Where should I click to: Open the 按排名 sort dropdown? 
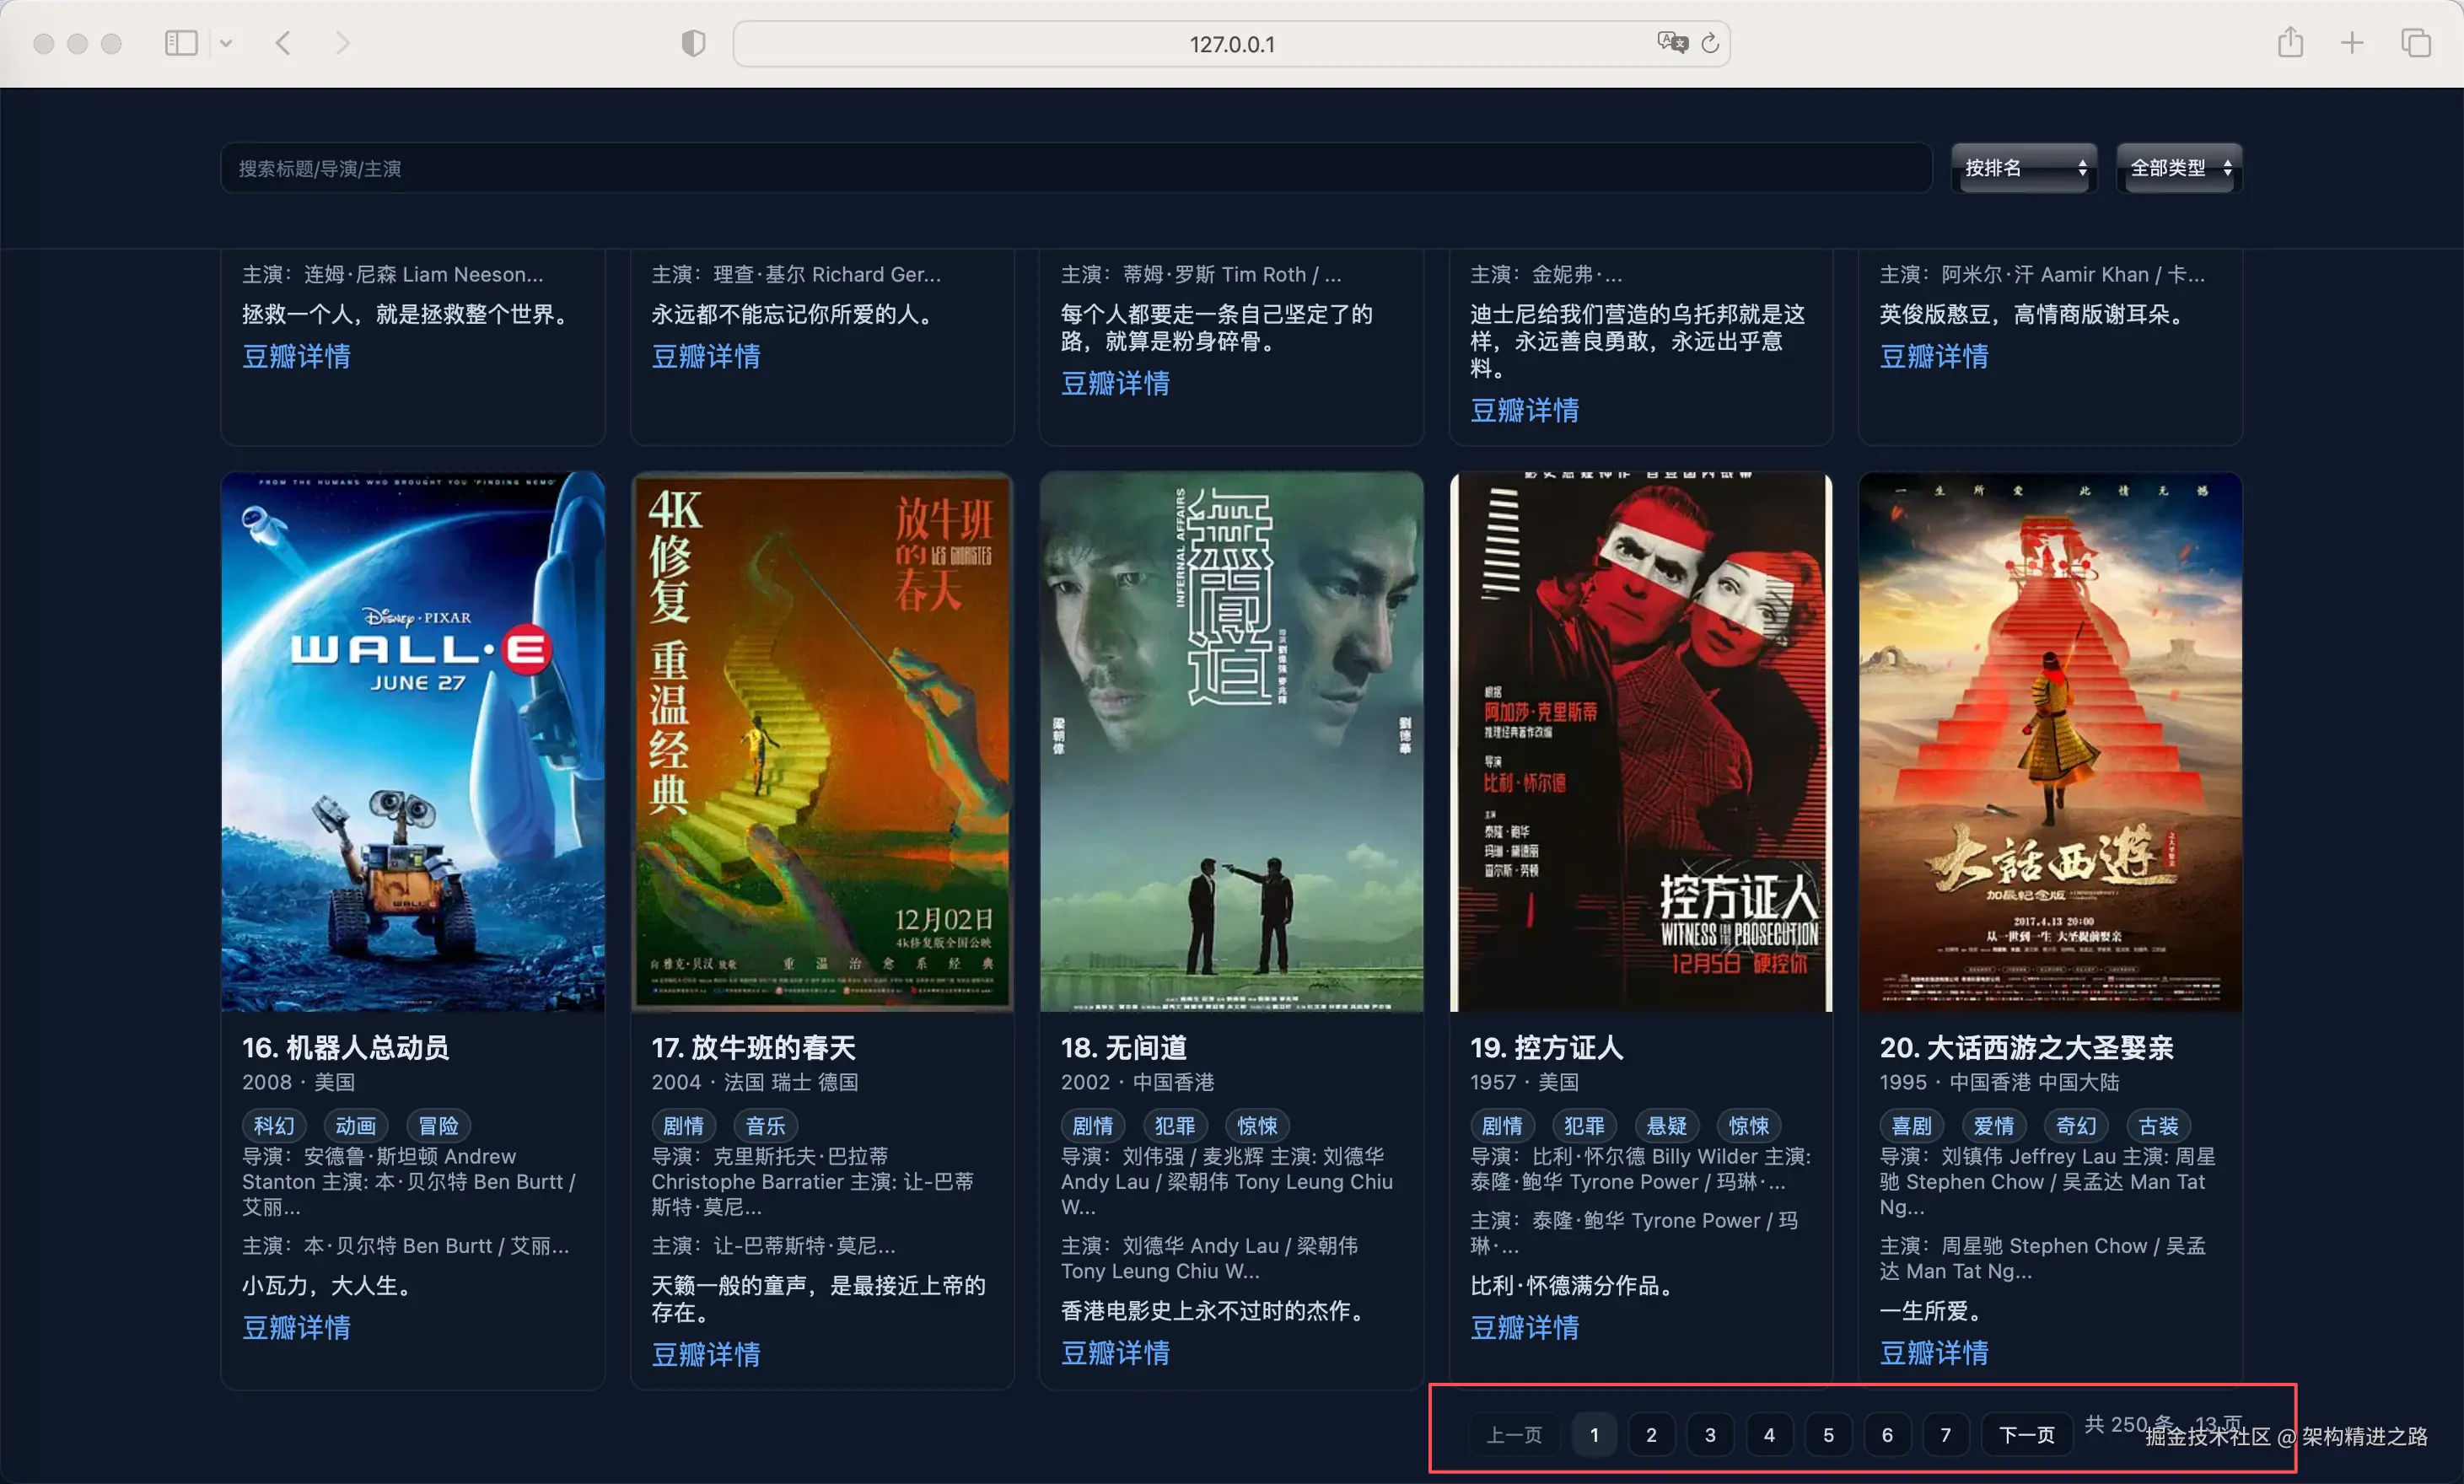(2024, 168)
